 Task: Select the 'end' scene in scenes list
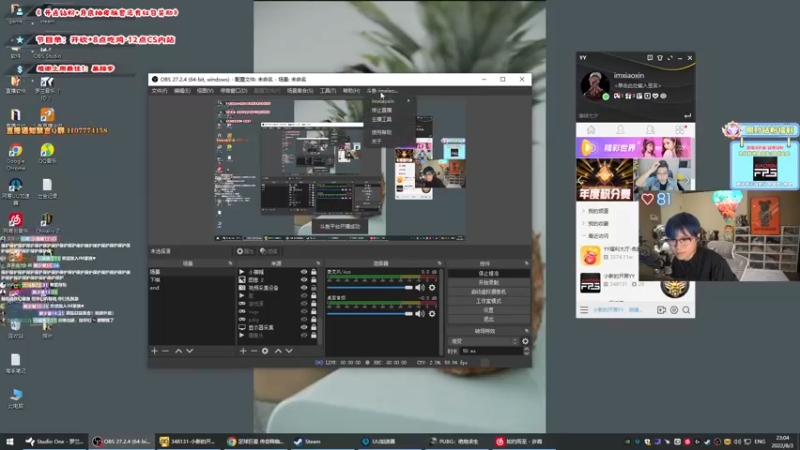click(191, 288)
